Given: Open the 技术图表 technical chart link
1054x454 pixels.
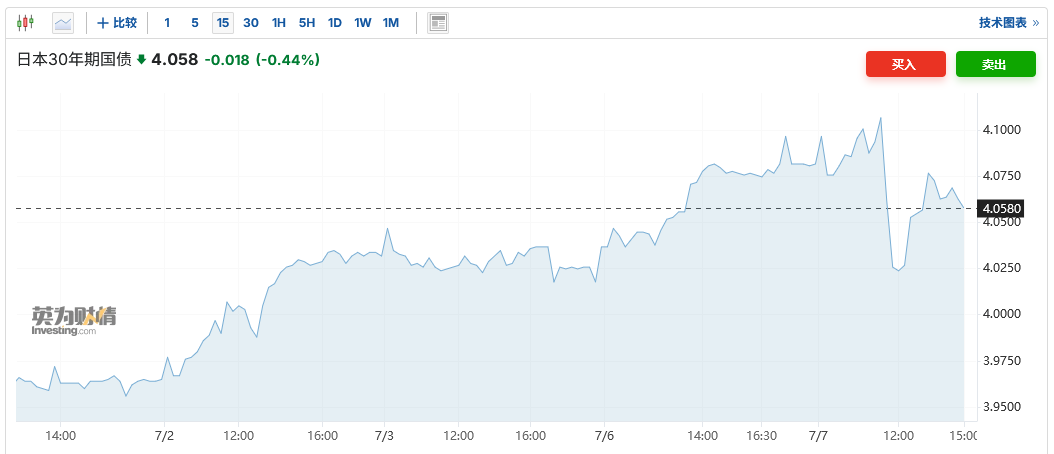Looking at the screenshot, I should [x=1009, y=23].
